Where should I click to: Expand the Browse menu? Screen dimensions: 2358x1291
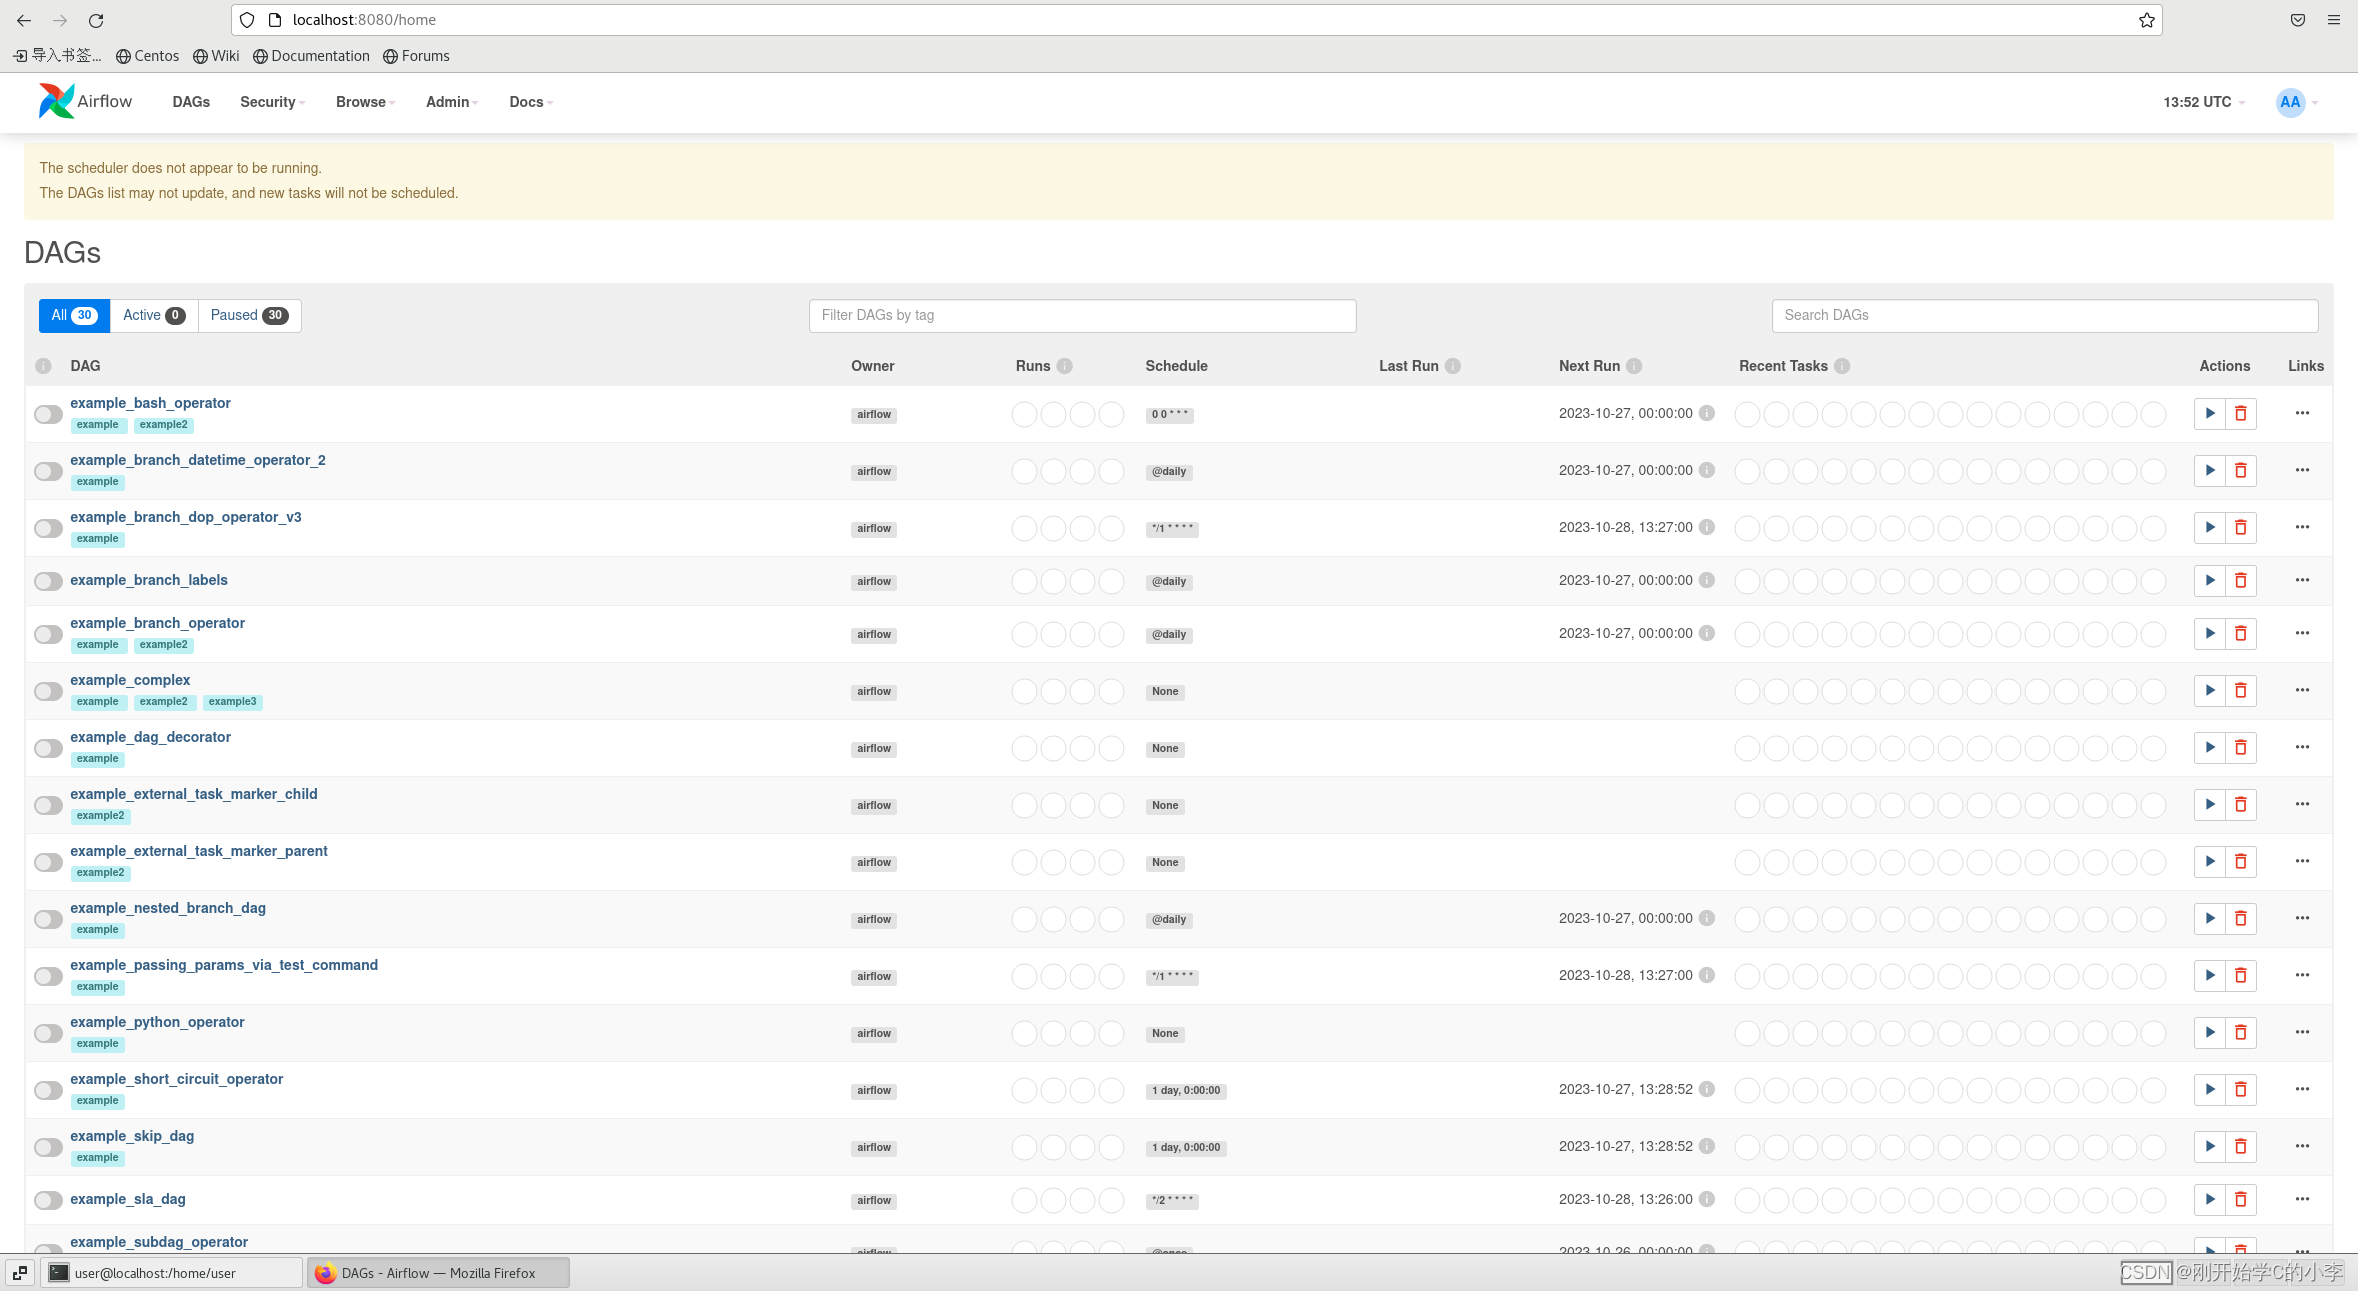[x=363, y=102]
